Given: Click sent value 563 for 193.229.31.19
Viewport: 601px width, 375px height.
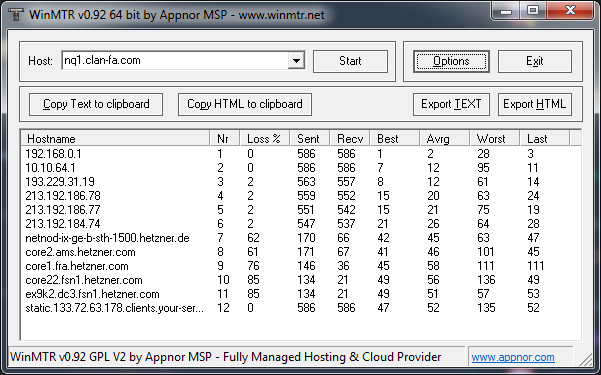Looking at the screenshot, I should [306, 182].
